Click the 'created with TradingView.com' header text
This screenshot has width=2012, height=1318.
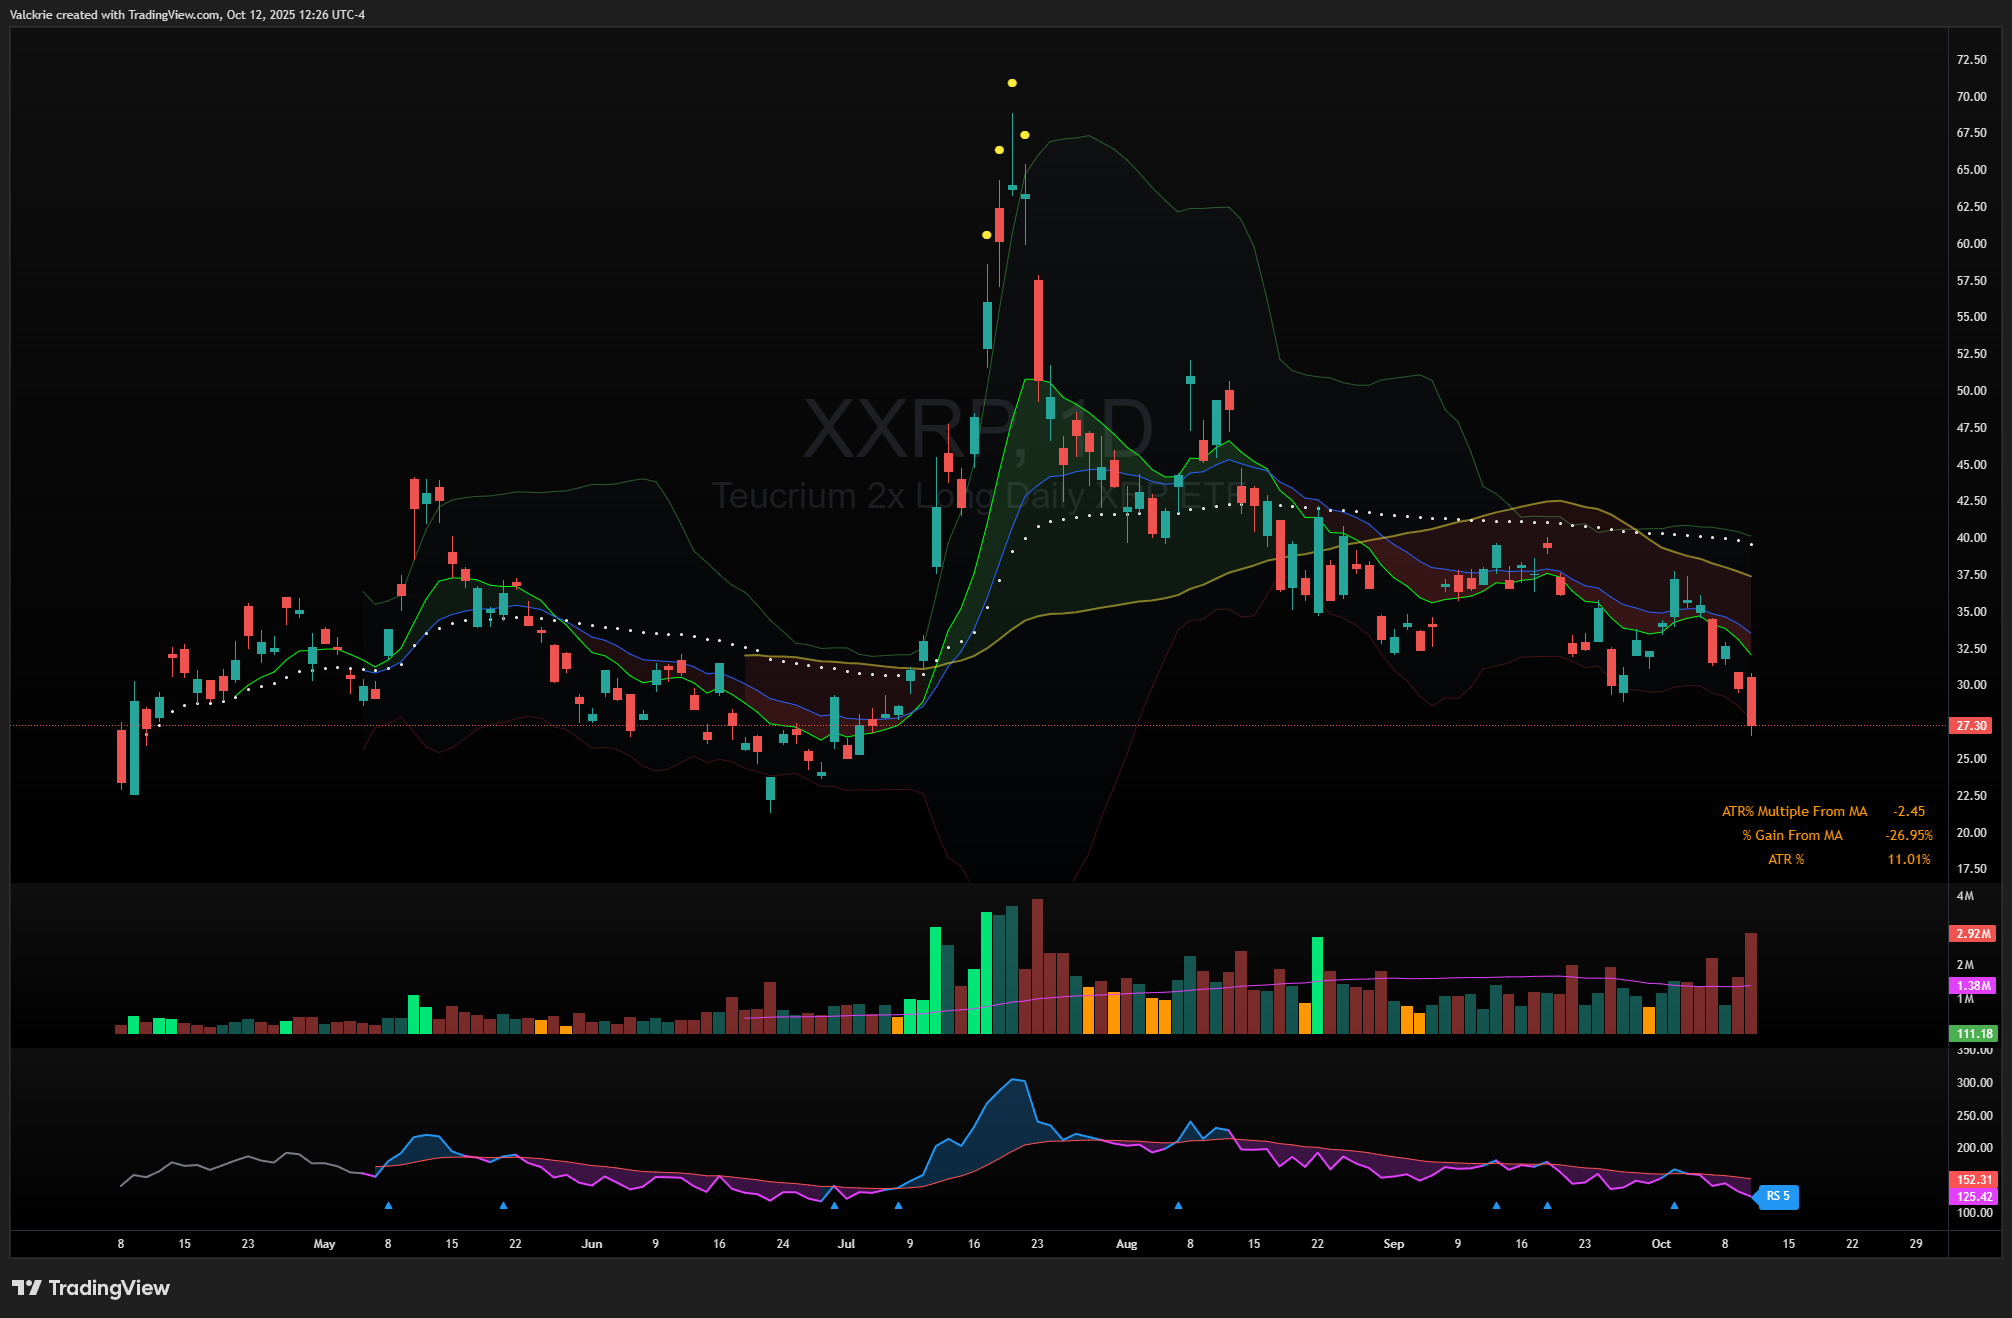140,15
